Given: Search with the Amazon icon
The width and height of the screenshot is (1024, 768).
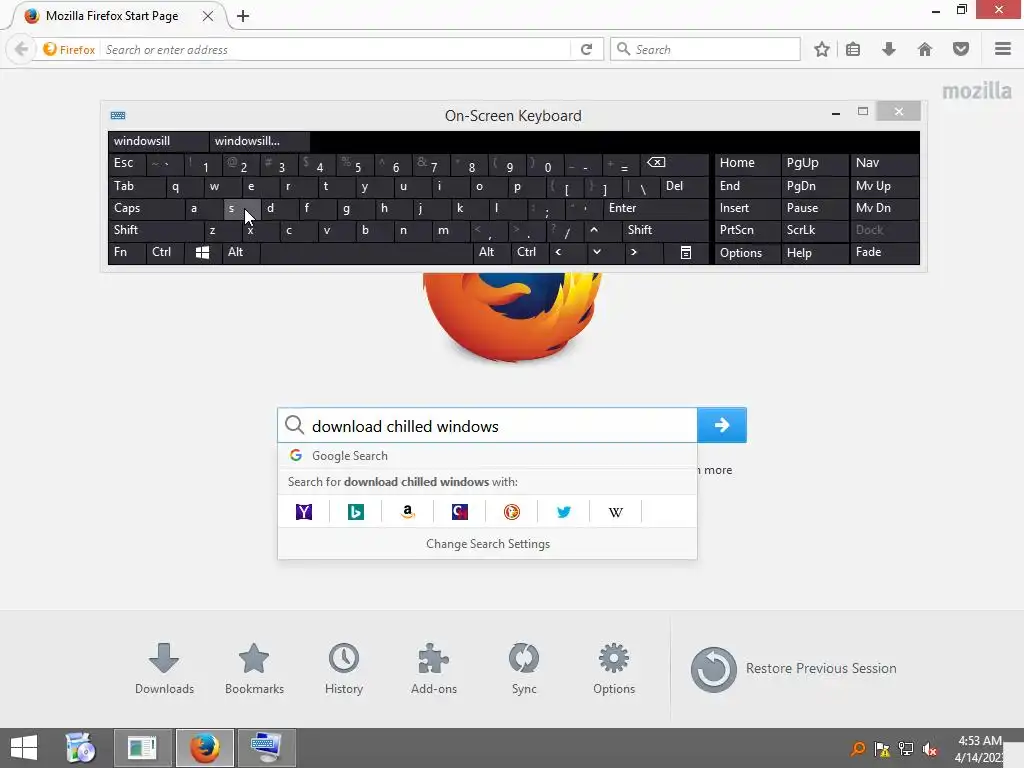Looking at the screenshot, I should pyautogui.click(x=408, y=512).
